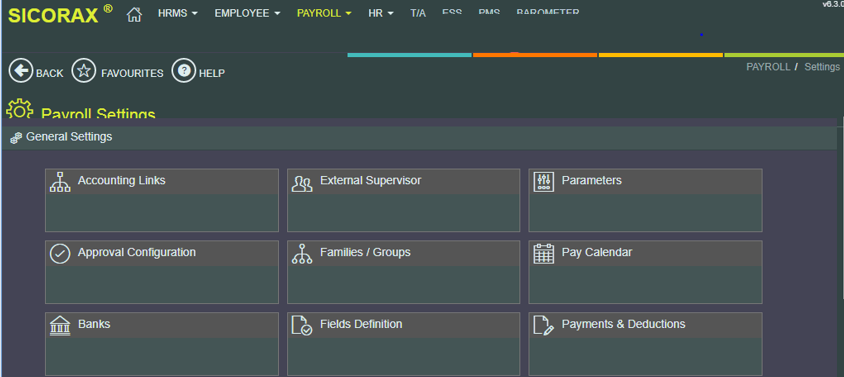Viewport: 844px width, 377px height.
Task: Click the Fields Definition document icon
Action: pyautogui.click(x=302, y=326)
